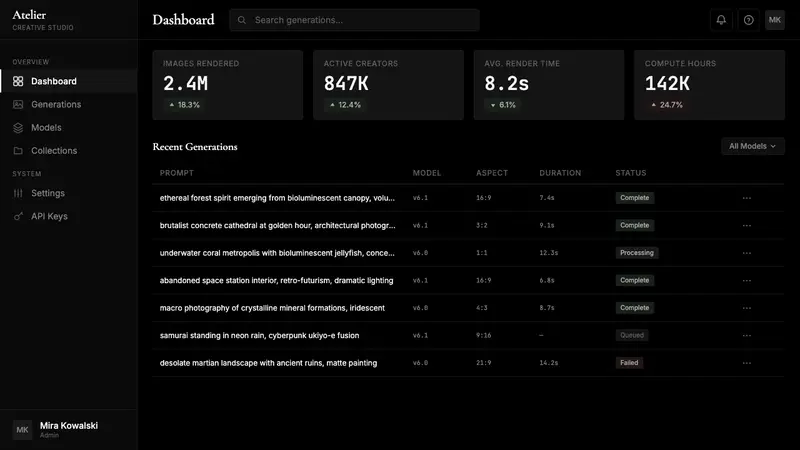Open more options for samurai neon rain row
Screen dimensions: 800x450
[x=746, y=336]
